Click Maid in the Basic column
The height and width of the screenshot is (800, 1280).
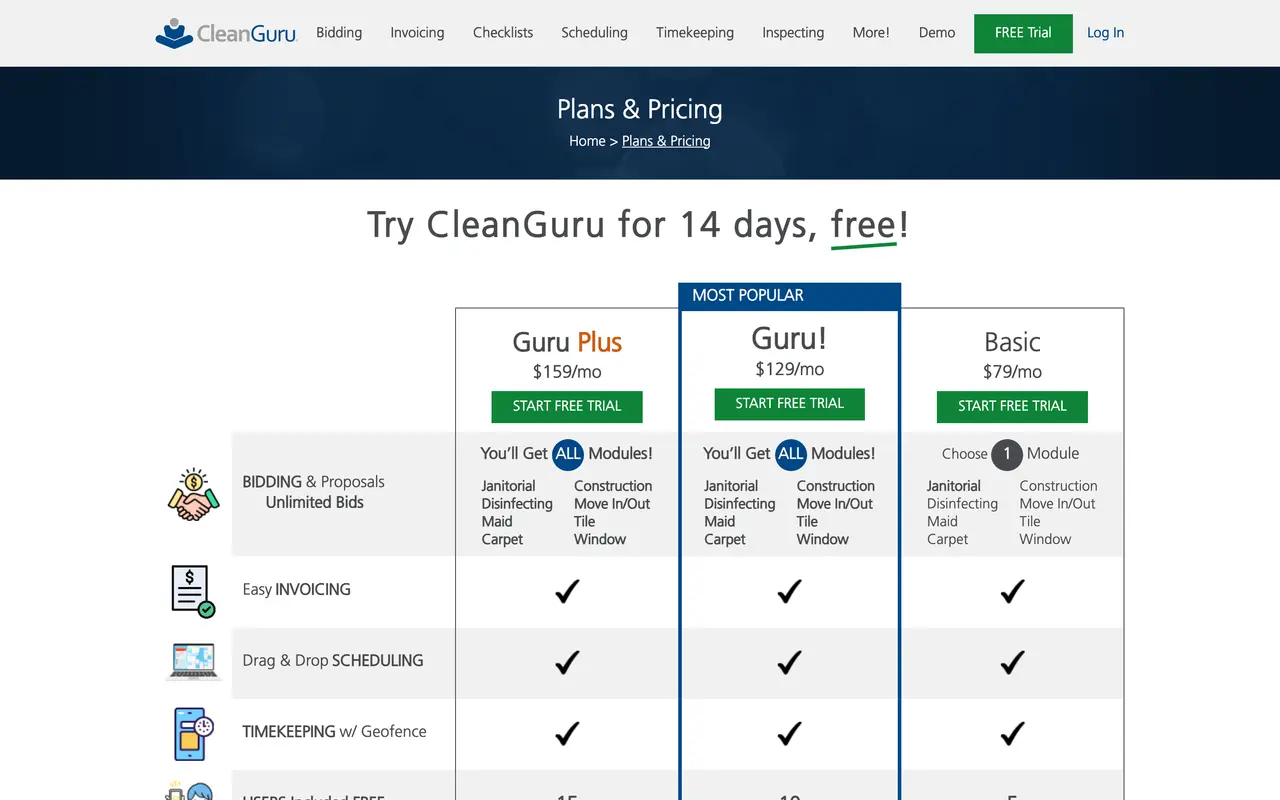tap(942, 522)
